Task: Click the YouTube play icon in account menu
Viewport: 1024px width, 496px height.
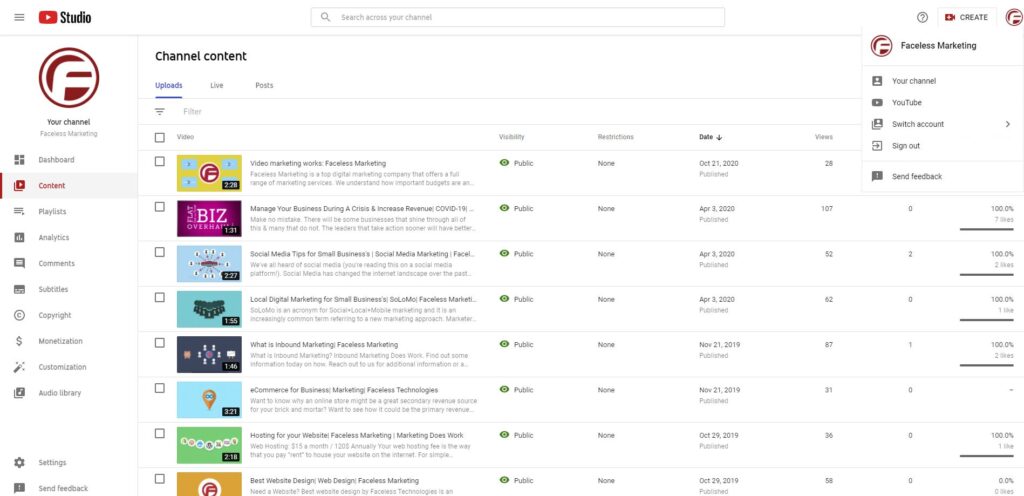Action: [x=877, y=102]
